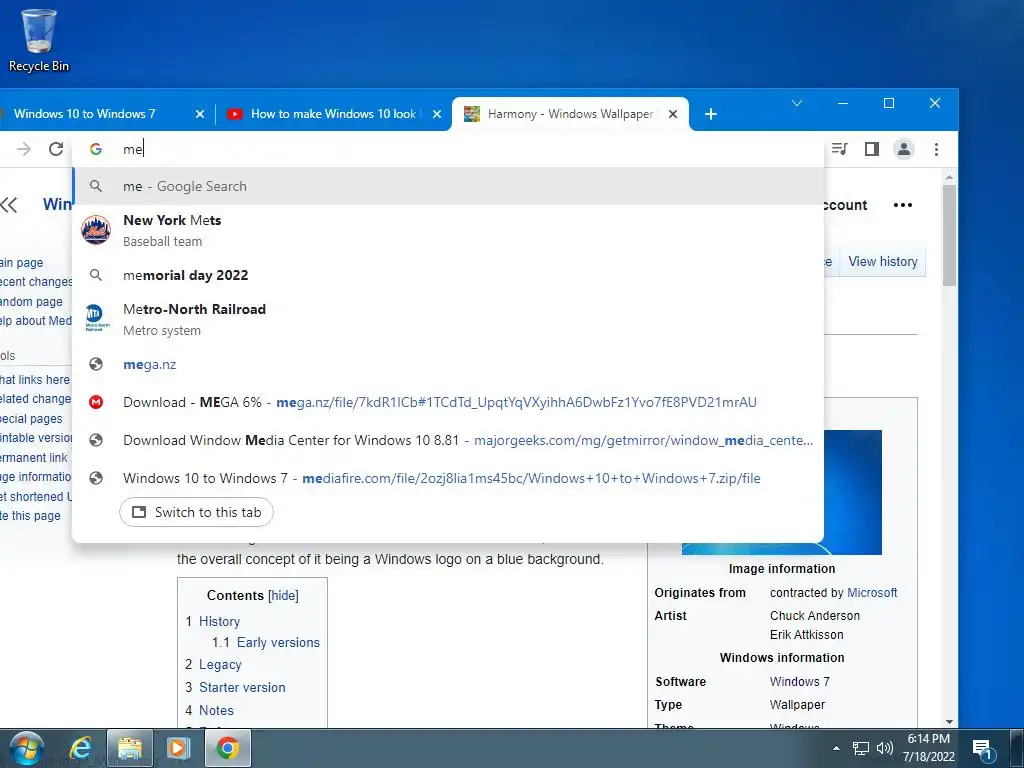1024x768 pixels.
Task: Click the Chrome reload page icon
Action: [x=56, y=149]
